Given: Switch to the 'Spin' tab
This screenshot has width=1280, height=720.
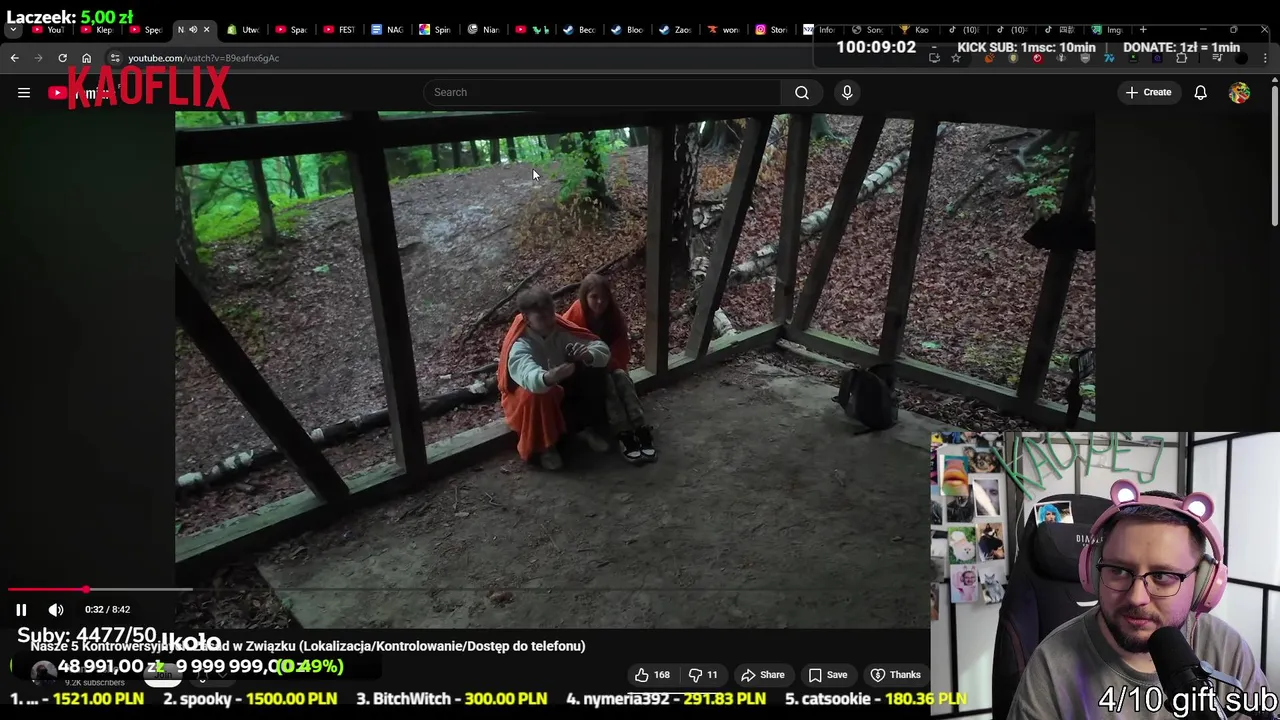Looking at the screenshot, I should pyautogui.click(x=435, y=30).
